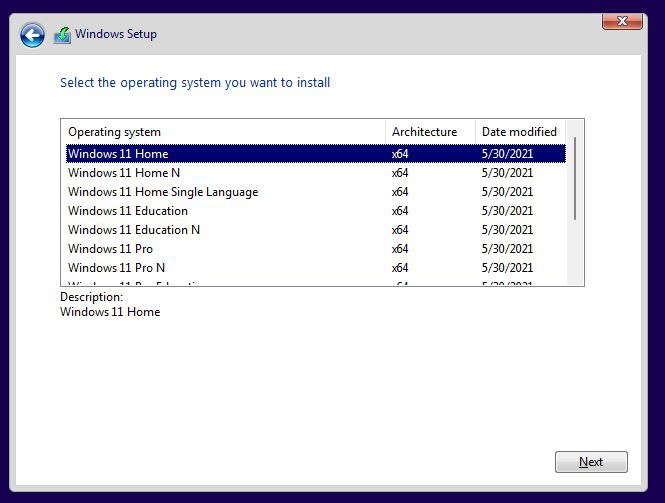Pick Windows 11 Education N entry
This screenshot has height=503, width=665.
[134, 230]
